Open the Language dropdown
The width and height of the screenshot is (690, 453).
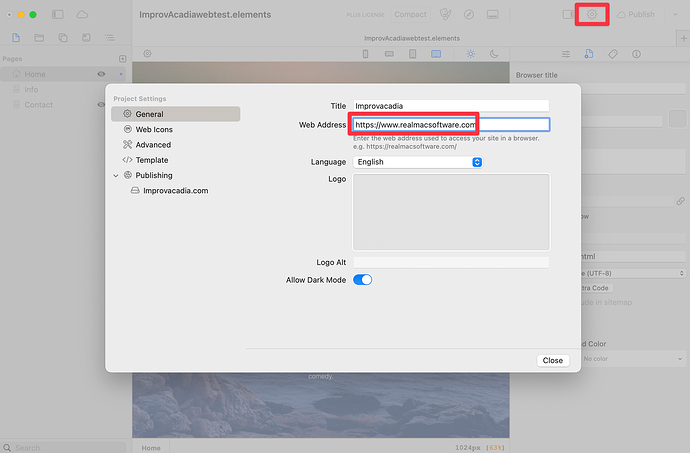(418, 162)
